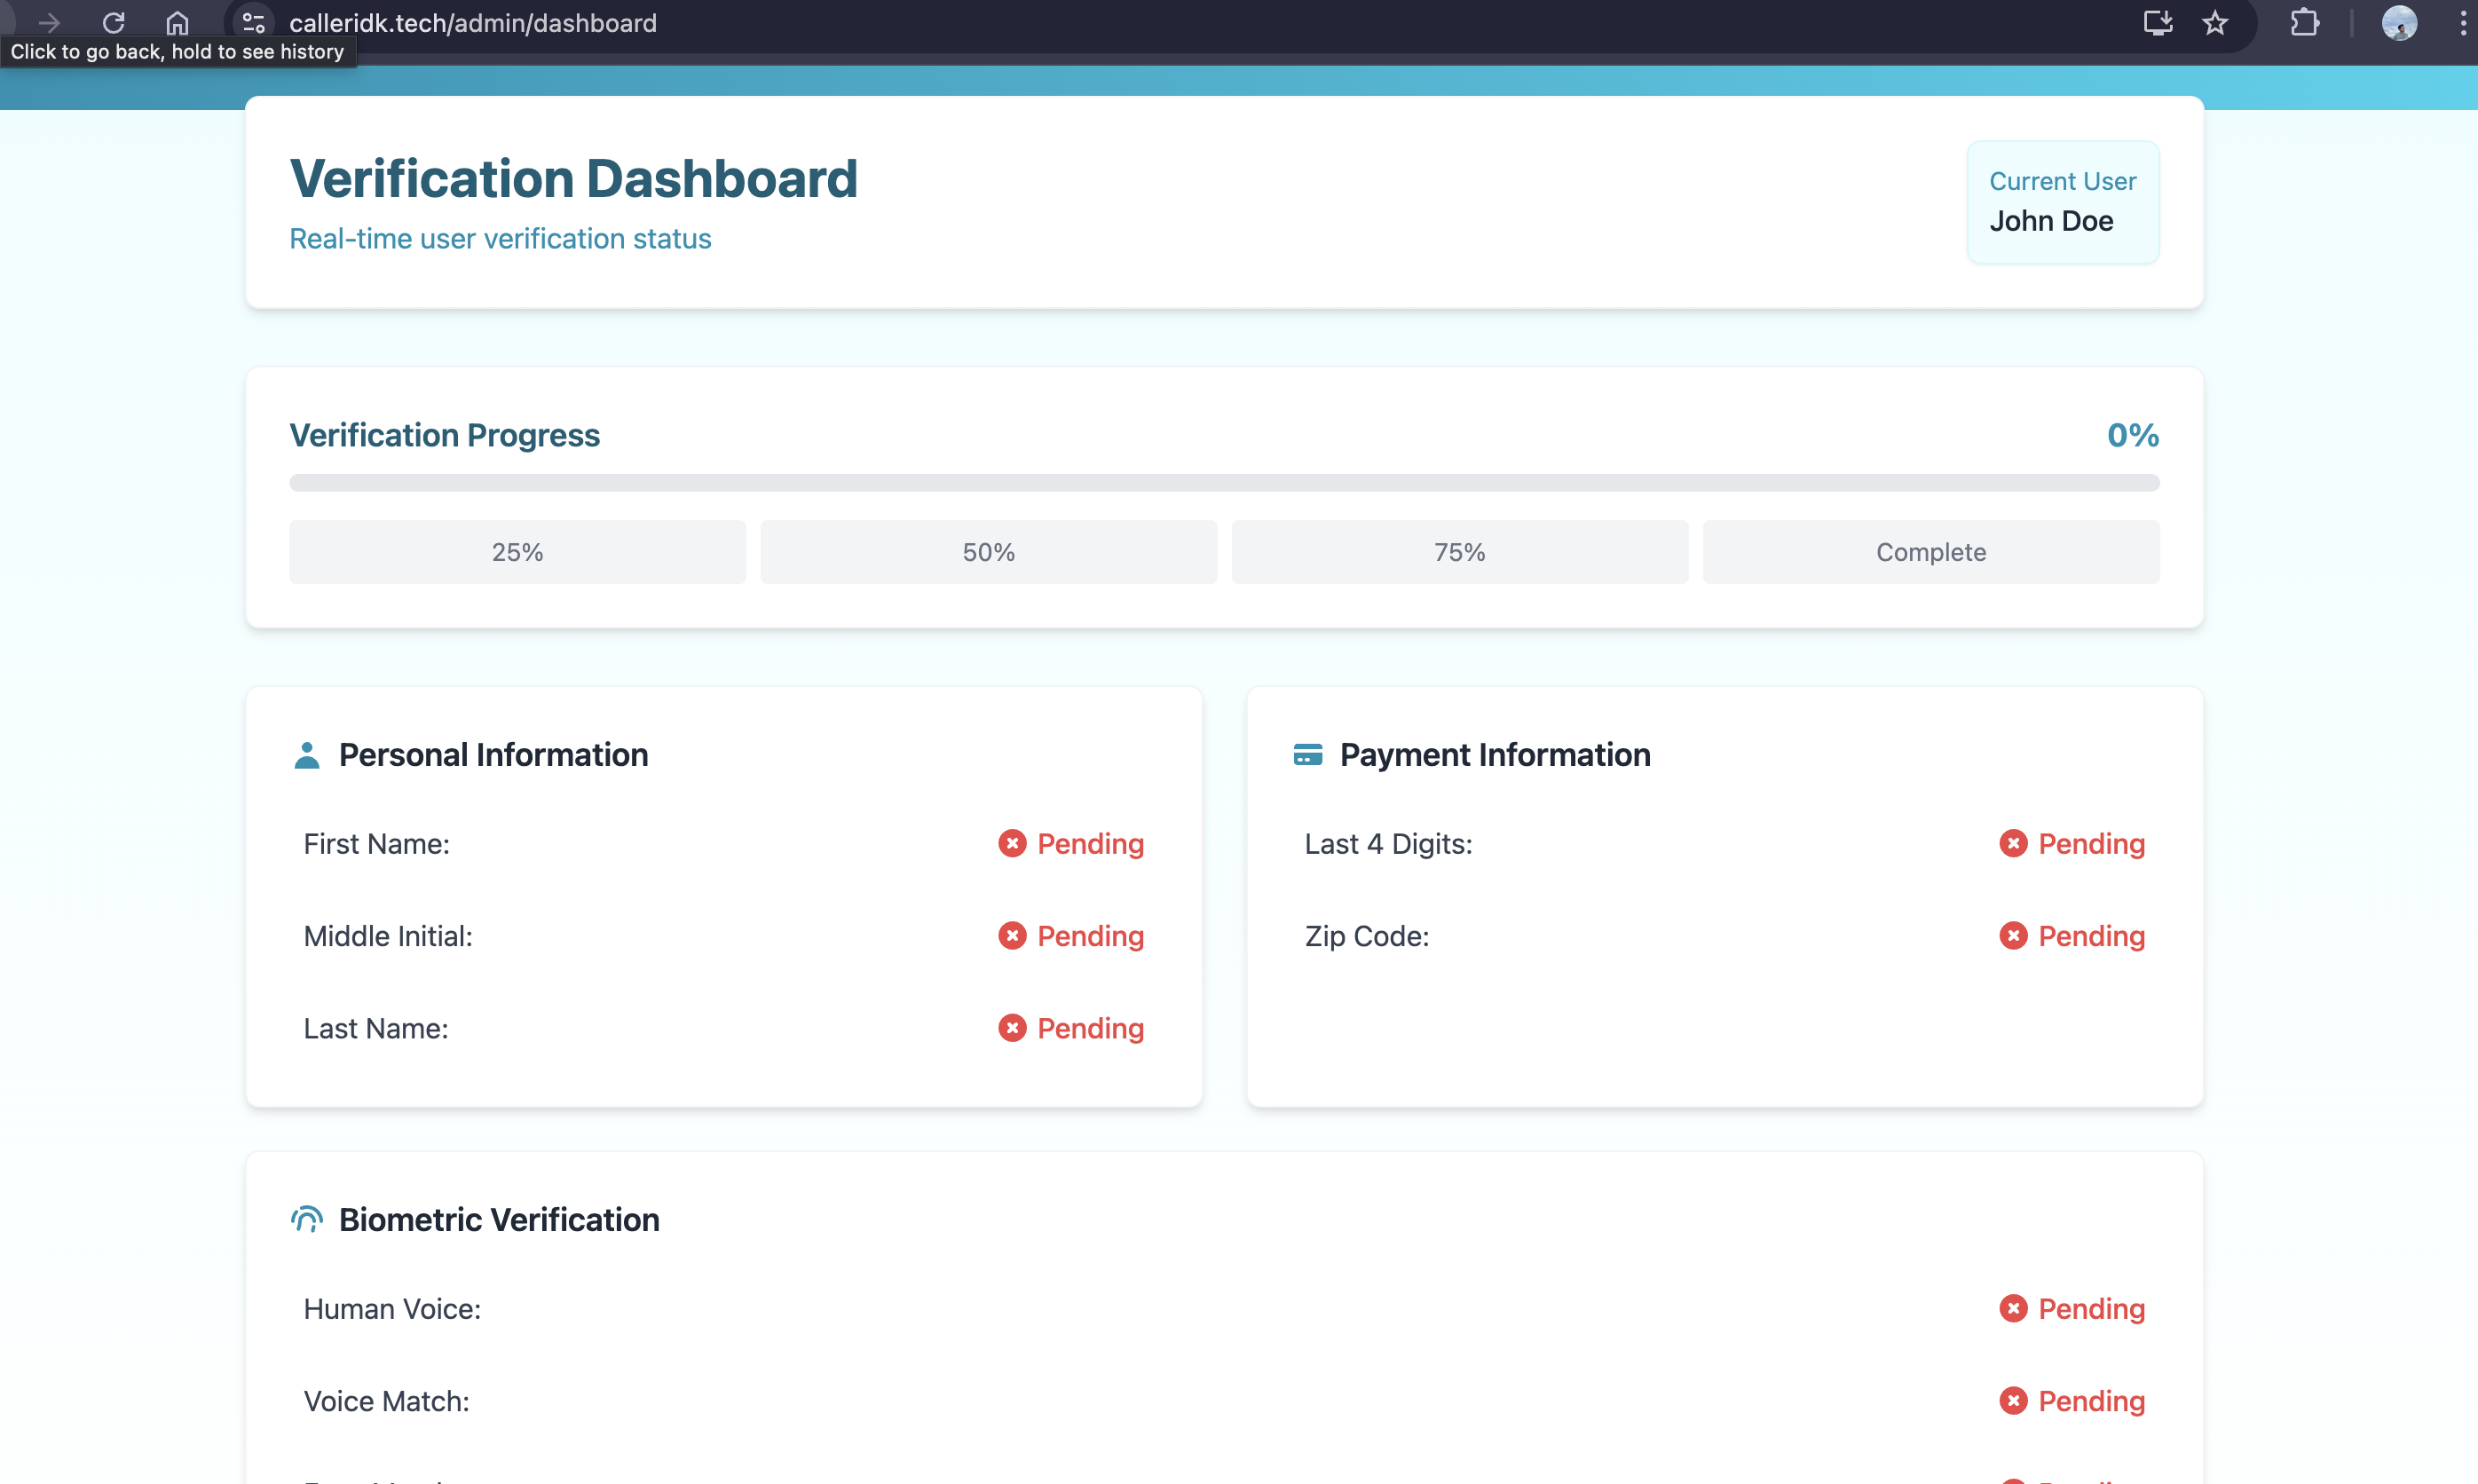Click the Human Voice Pending status

(x=2090, y=1309)
